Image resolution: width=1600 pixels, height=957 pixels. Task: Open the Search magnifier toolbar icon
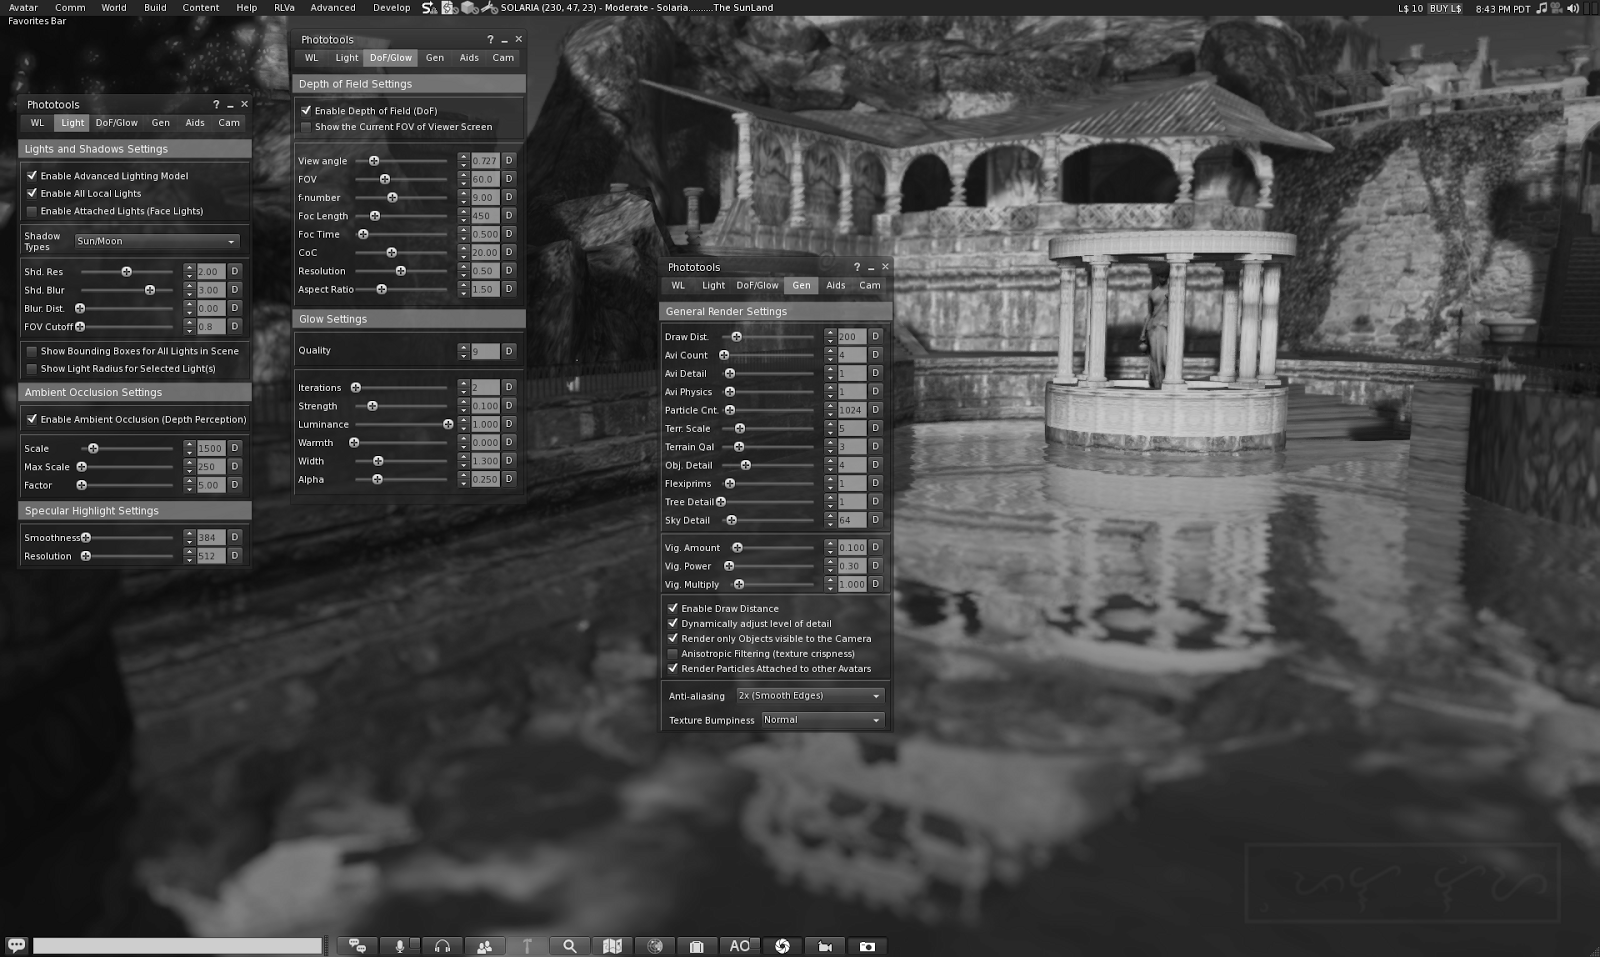point(570,946)
